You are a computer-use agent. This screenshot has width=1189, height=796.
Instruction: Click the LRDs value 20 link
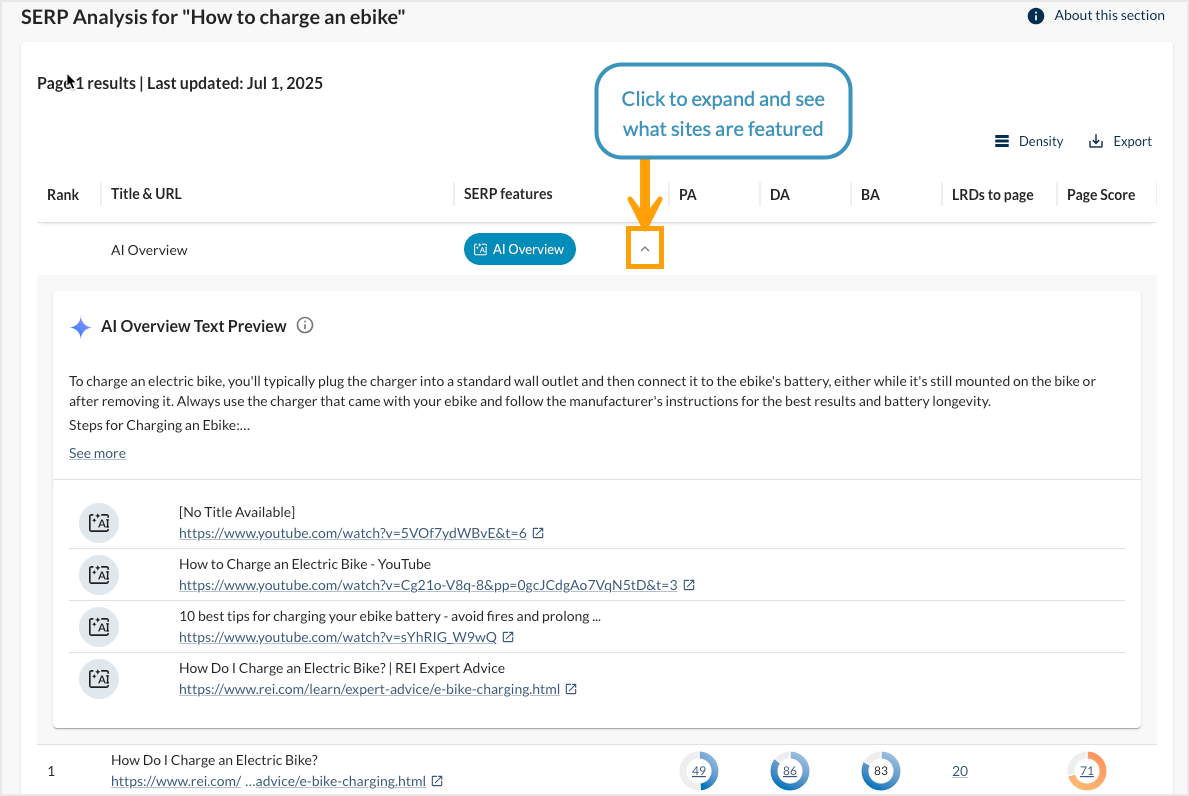point(960,771)
